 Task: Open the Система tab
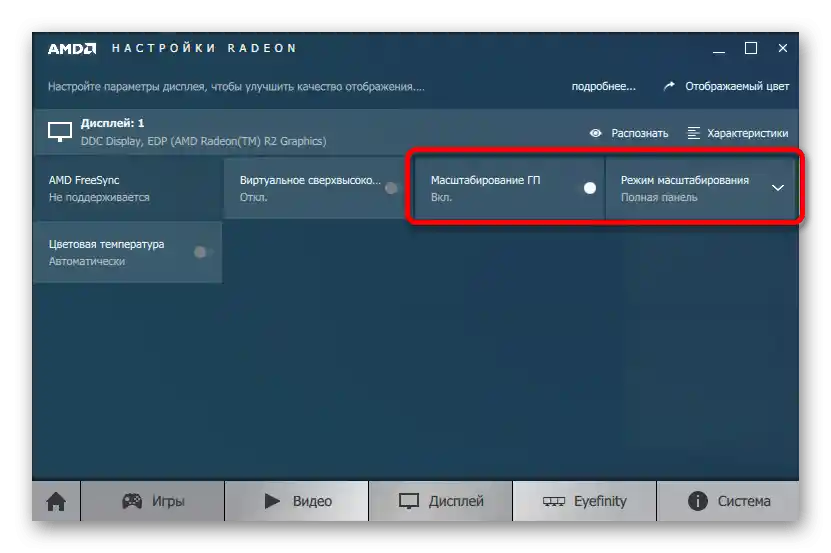728,501
